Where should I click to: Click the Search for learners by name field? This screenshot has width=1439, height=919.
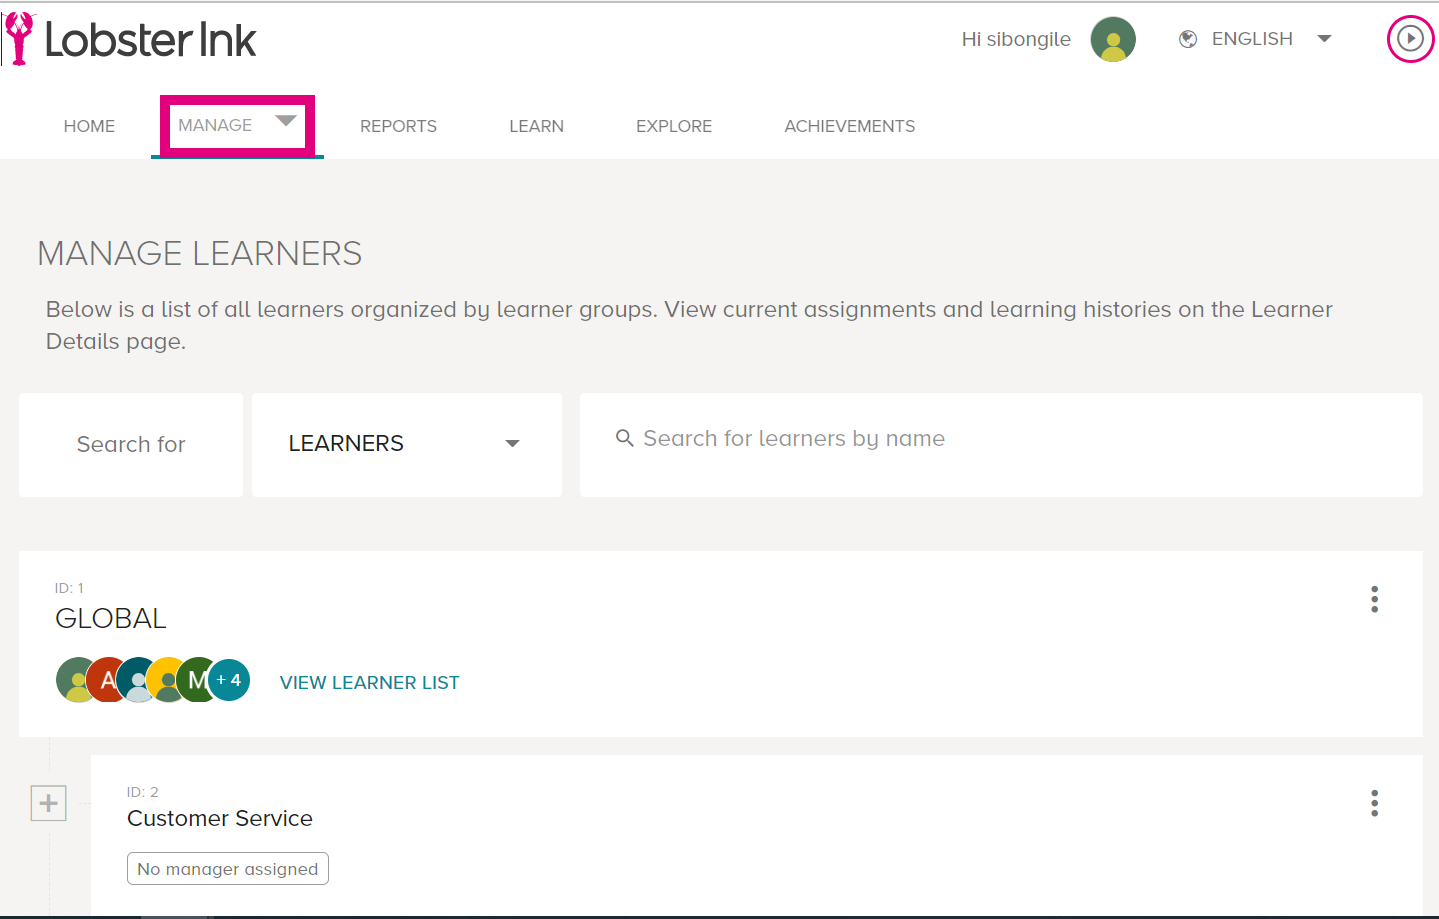[1001, 444]
